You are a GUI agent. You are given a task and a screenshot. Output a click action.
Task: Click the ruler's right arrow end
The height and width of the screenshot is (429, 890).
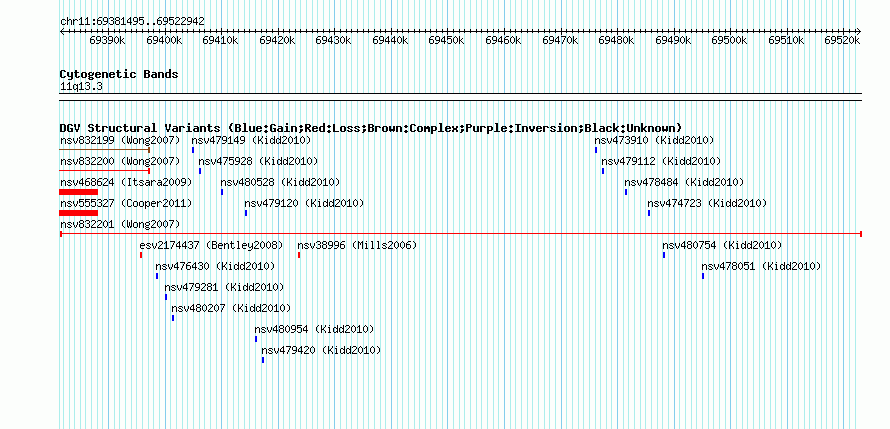tap(860, 31)
